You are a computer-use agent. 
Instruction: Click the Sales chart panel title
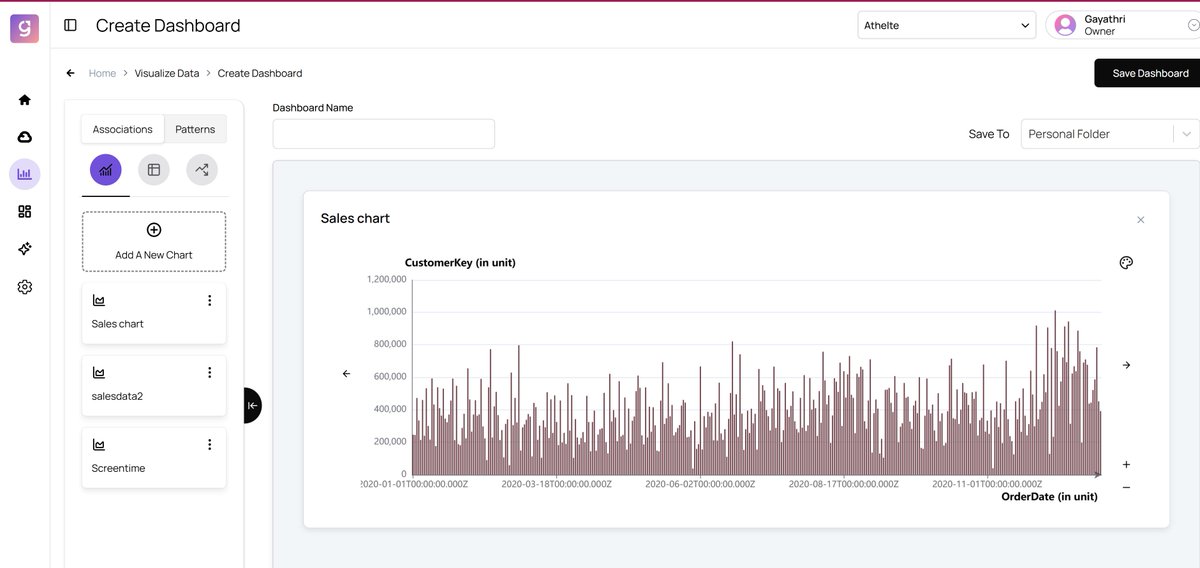355,218
